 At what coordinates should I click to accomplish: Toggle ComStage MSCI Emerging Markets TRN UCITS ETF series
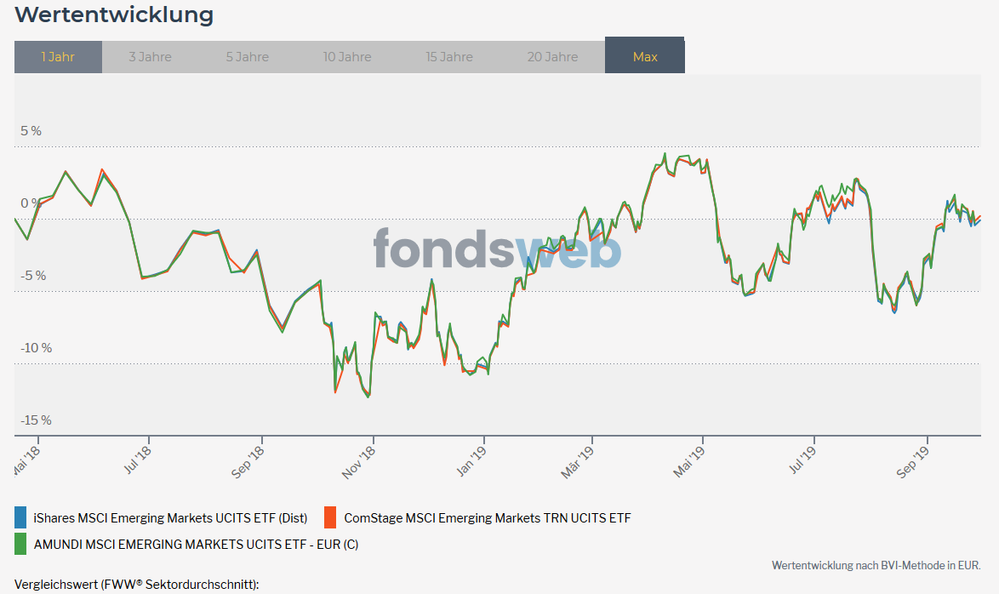click(x=487, y=518)
